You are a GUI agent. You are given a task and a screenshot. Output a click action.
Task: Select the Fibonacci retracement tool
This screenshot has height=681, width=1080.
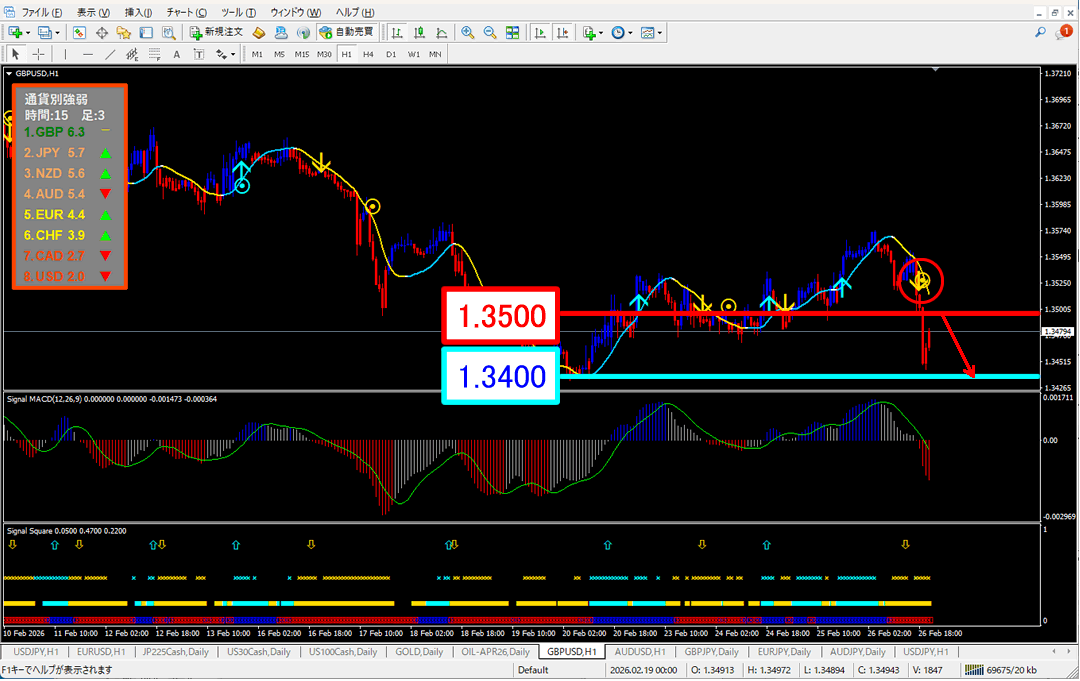(155, 54)
